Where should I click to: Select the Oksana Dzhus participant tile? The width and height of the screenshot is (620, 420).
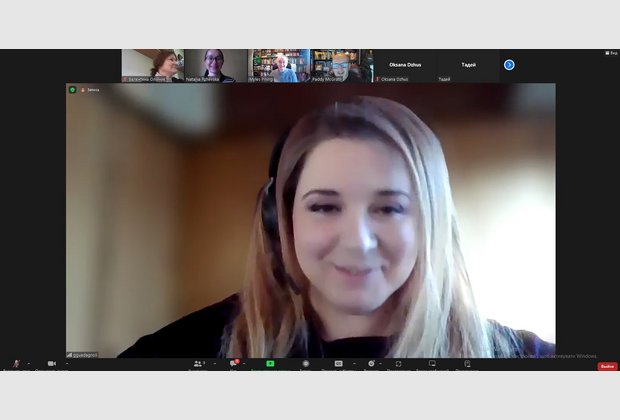pyautogui.click(x=405, y=66)
